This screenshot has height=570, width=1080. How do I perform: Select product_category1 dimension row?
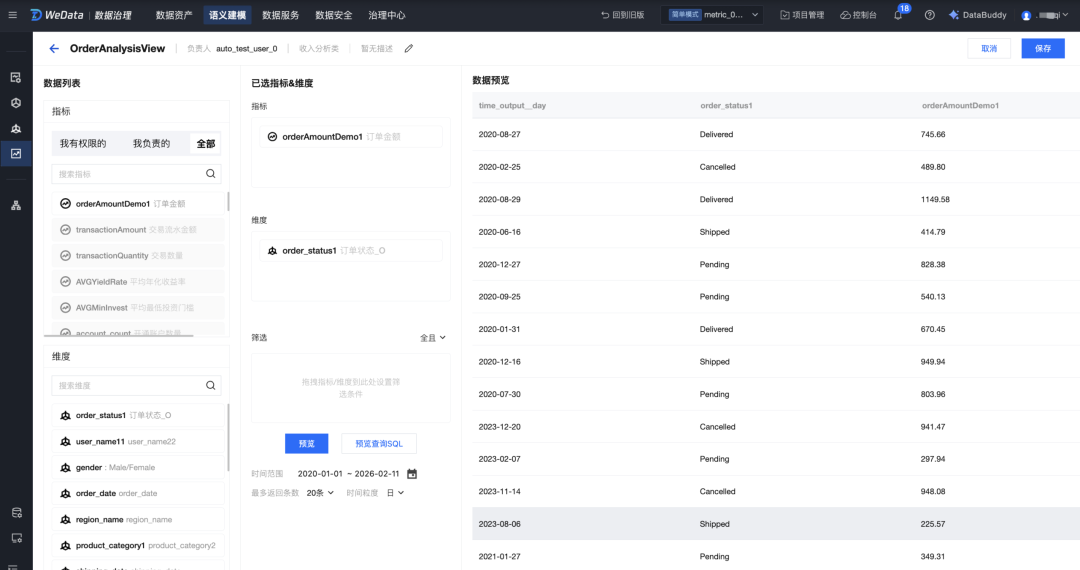click(138, 545)
